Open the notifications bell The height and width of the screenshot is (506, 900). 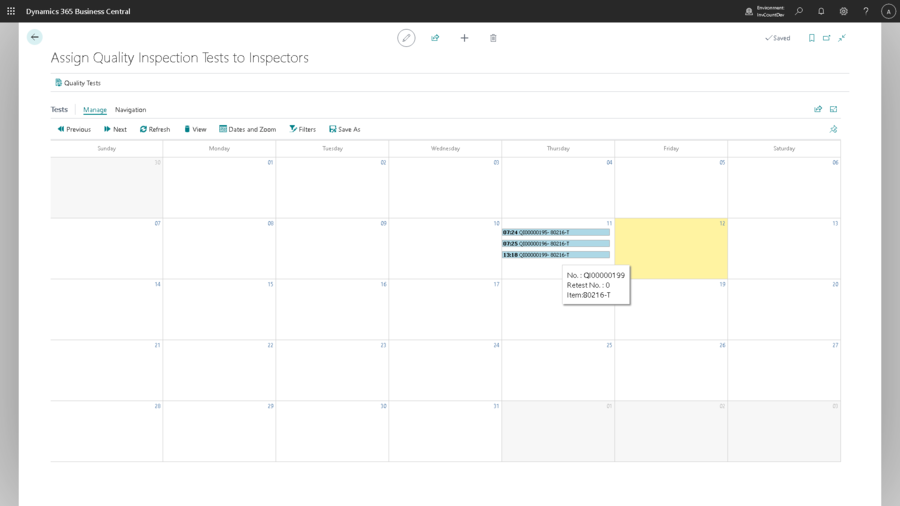click(821, 11)
